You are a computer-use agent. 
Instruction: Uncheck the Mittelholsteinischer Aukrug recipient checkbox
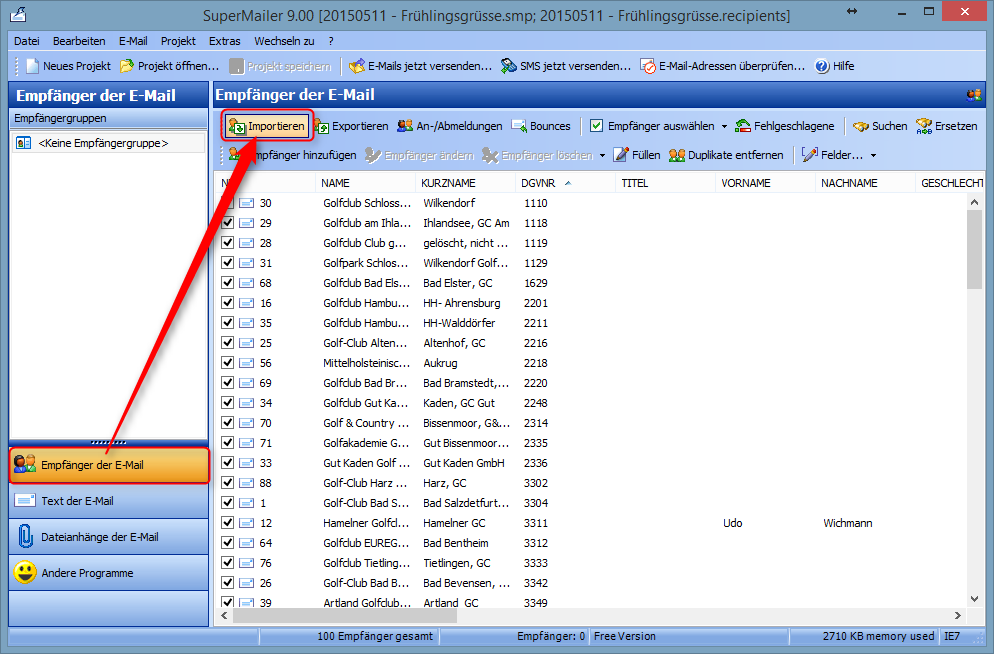[228, 363]
